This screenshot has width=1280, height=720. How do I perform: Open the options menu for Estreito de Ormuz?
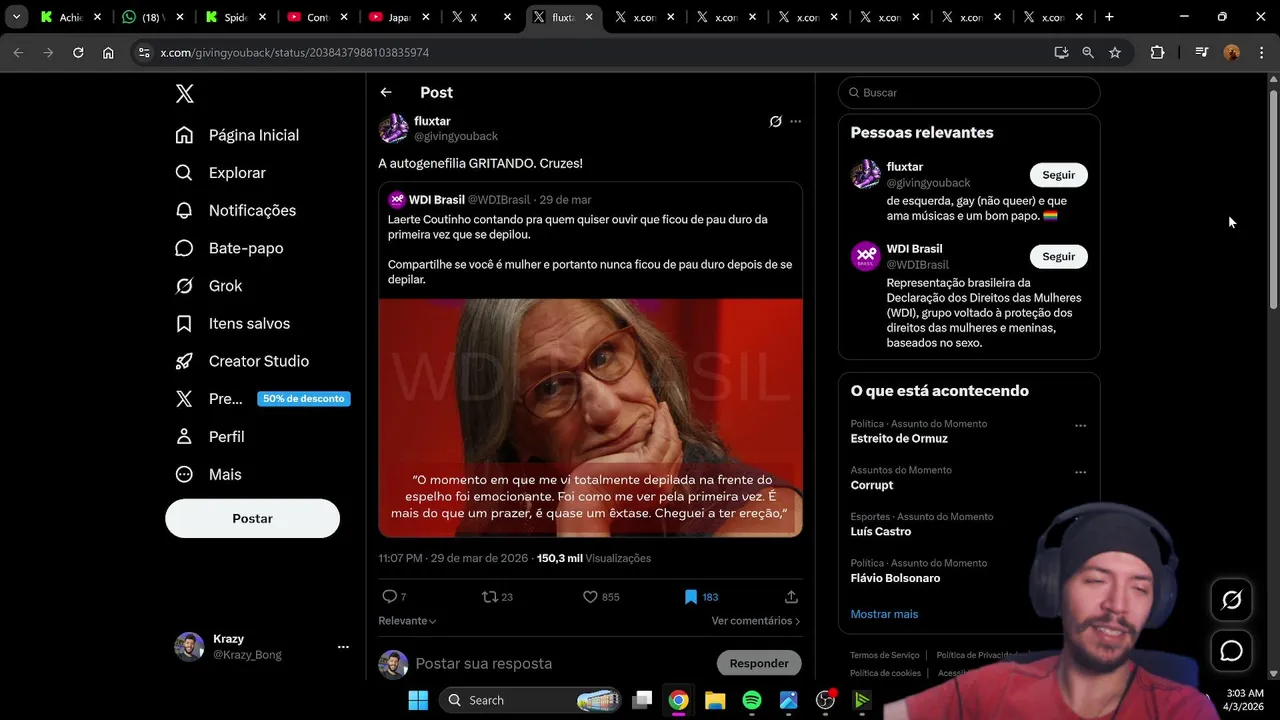pyautogui.click(x=1080, y=426)
